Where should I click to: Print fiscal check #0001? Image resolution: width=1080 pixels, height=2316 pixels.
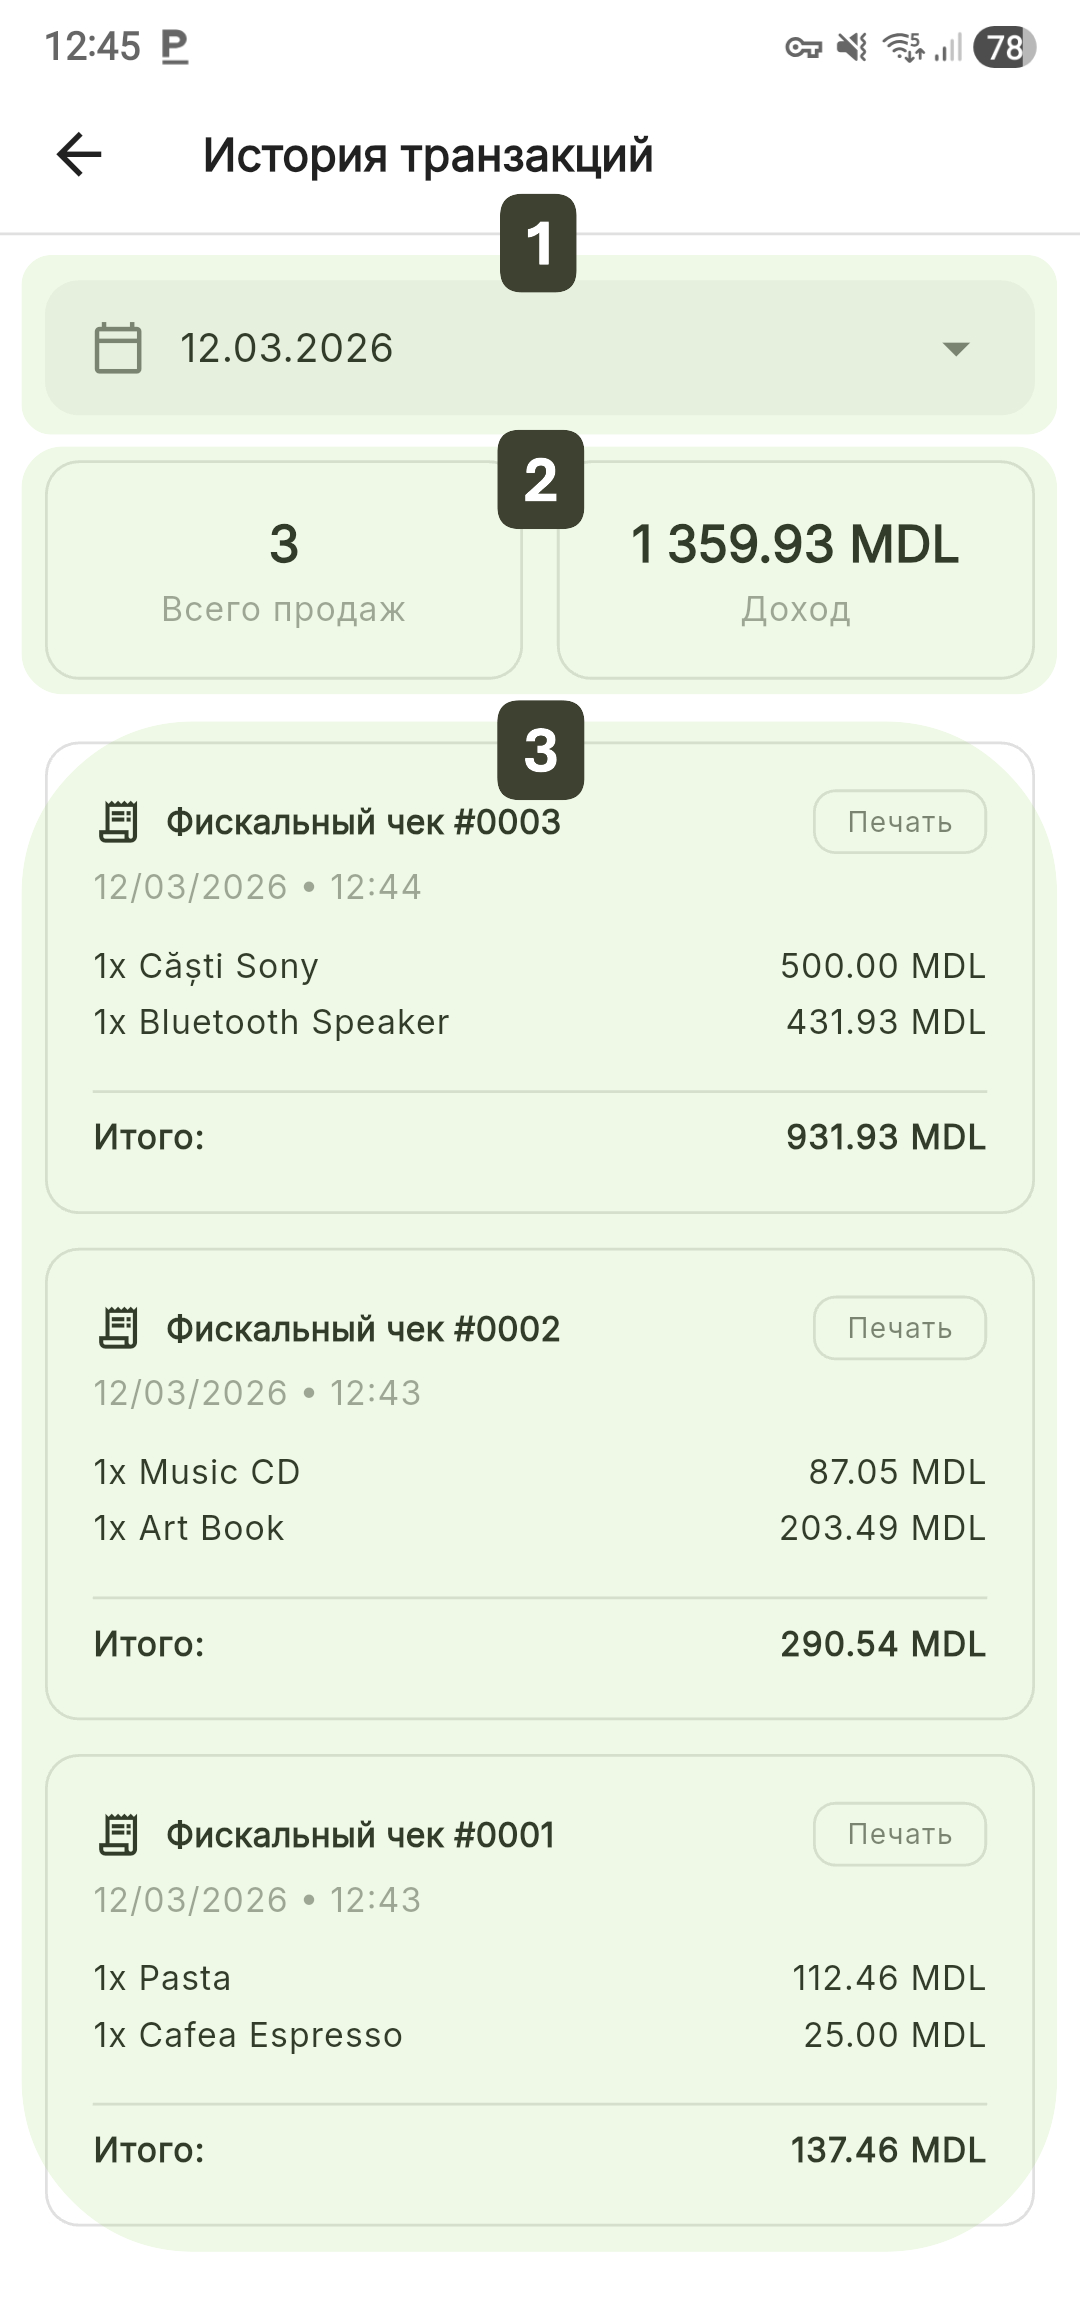click(x=899, y=1834)
